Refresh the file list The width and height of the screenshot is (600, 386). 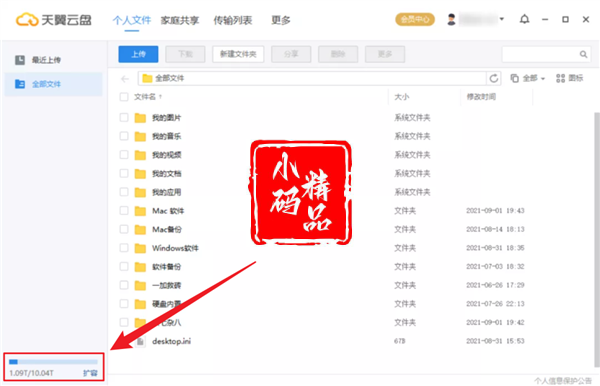click(494, 78)
